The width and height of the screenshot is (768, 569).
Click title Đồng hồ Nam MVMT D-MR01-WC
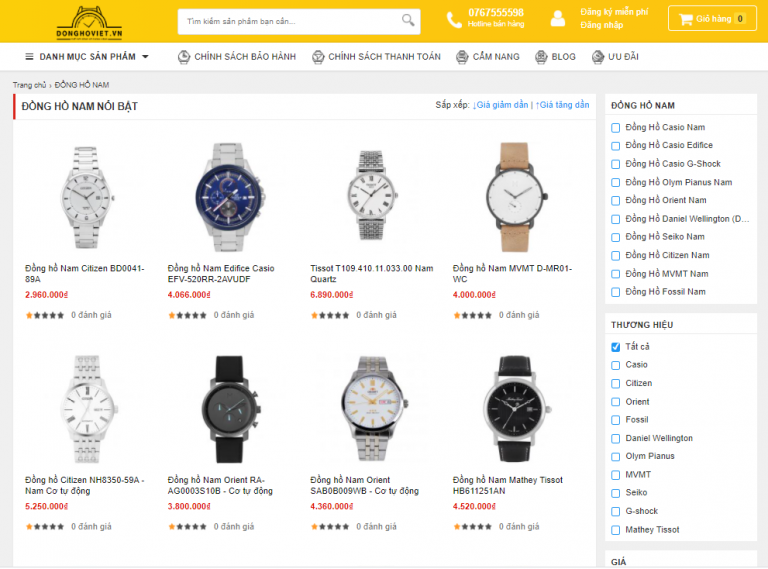coord(512,274)
